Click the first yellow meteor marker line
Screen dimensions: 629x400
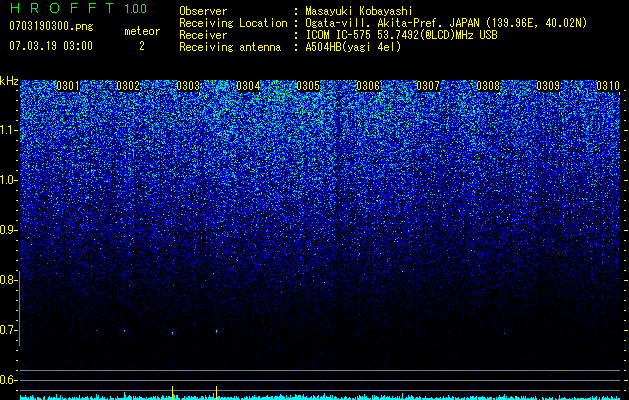point(172,392)
